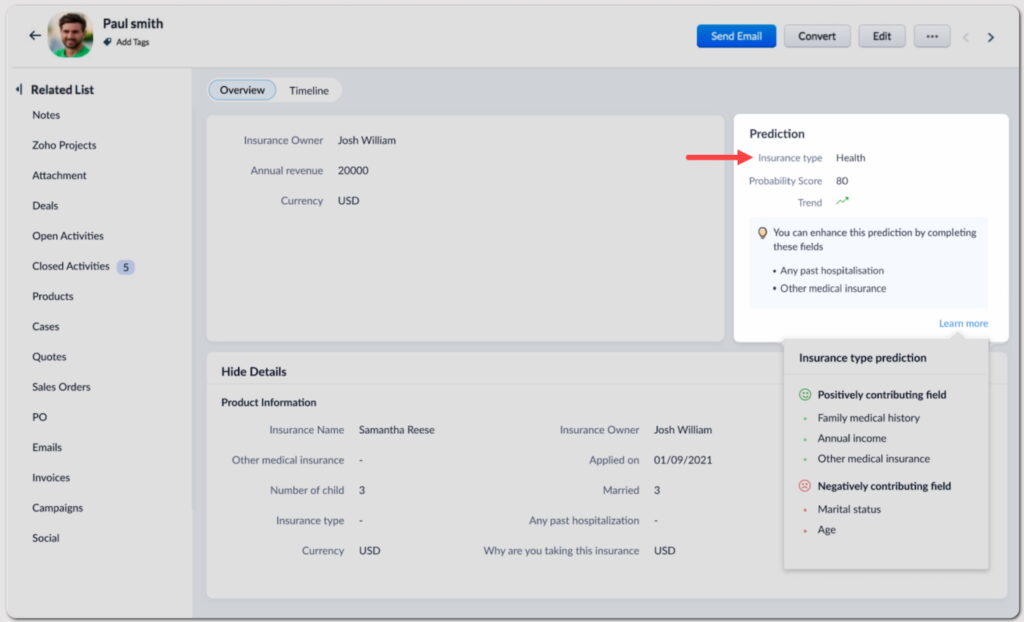Click the Add Tags icon
Image resolution: width=1024 pixels, height=622 pixels.
tap(108, 42)
